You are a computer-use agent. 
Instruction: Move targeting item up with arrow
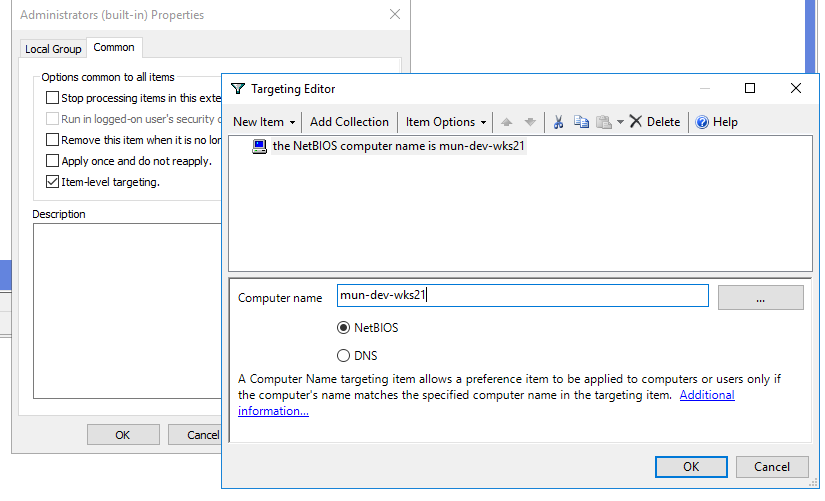coord(507,122)
